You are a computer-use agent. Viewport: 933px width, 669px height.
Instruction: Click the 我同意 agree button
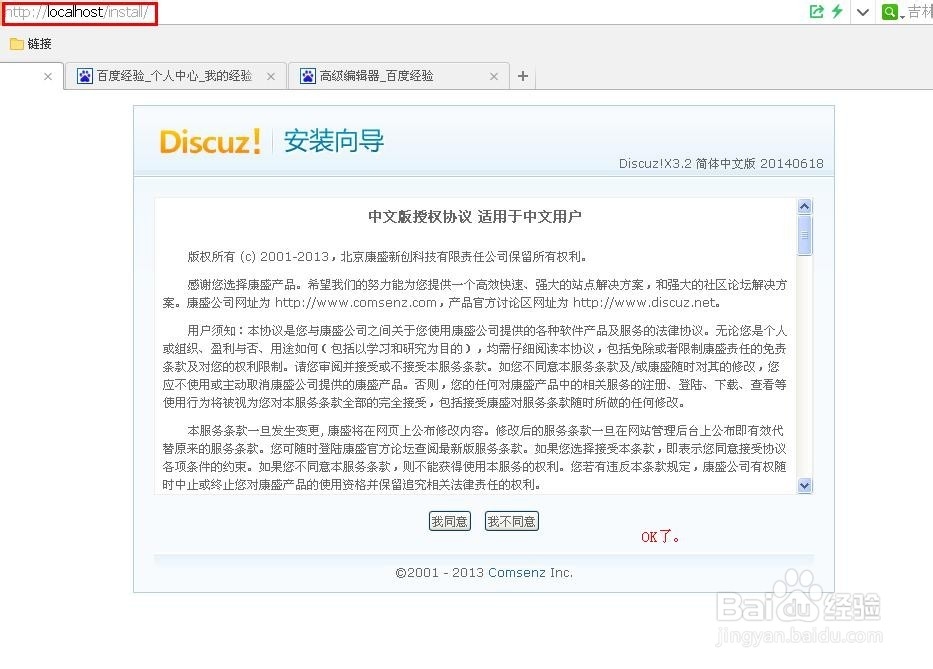(449, 521)
